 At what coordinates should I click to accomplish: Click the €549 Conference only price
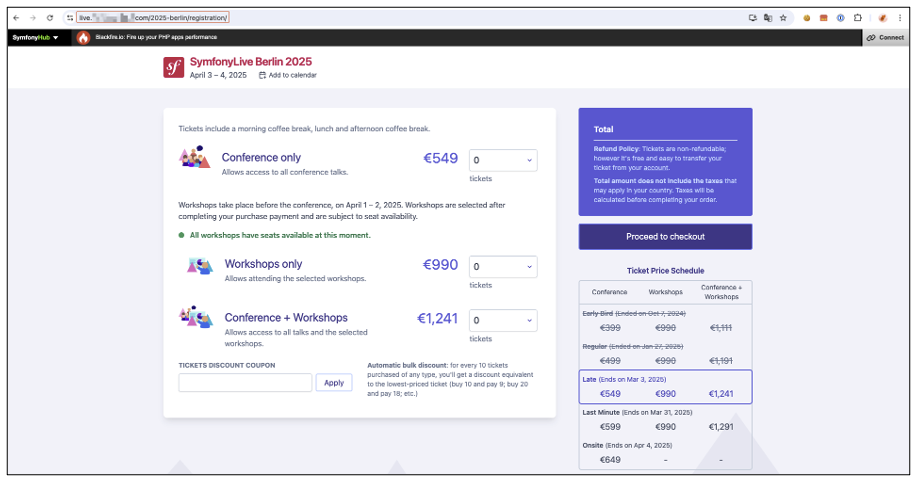(x=440, y=159)
